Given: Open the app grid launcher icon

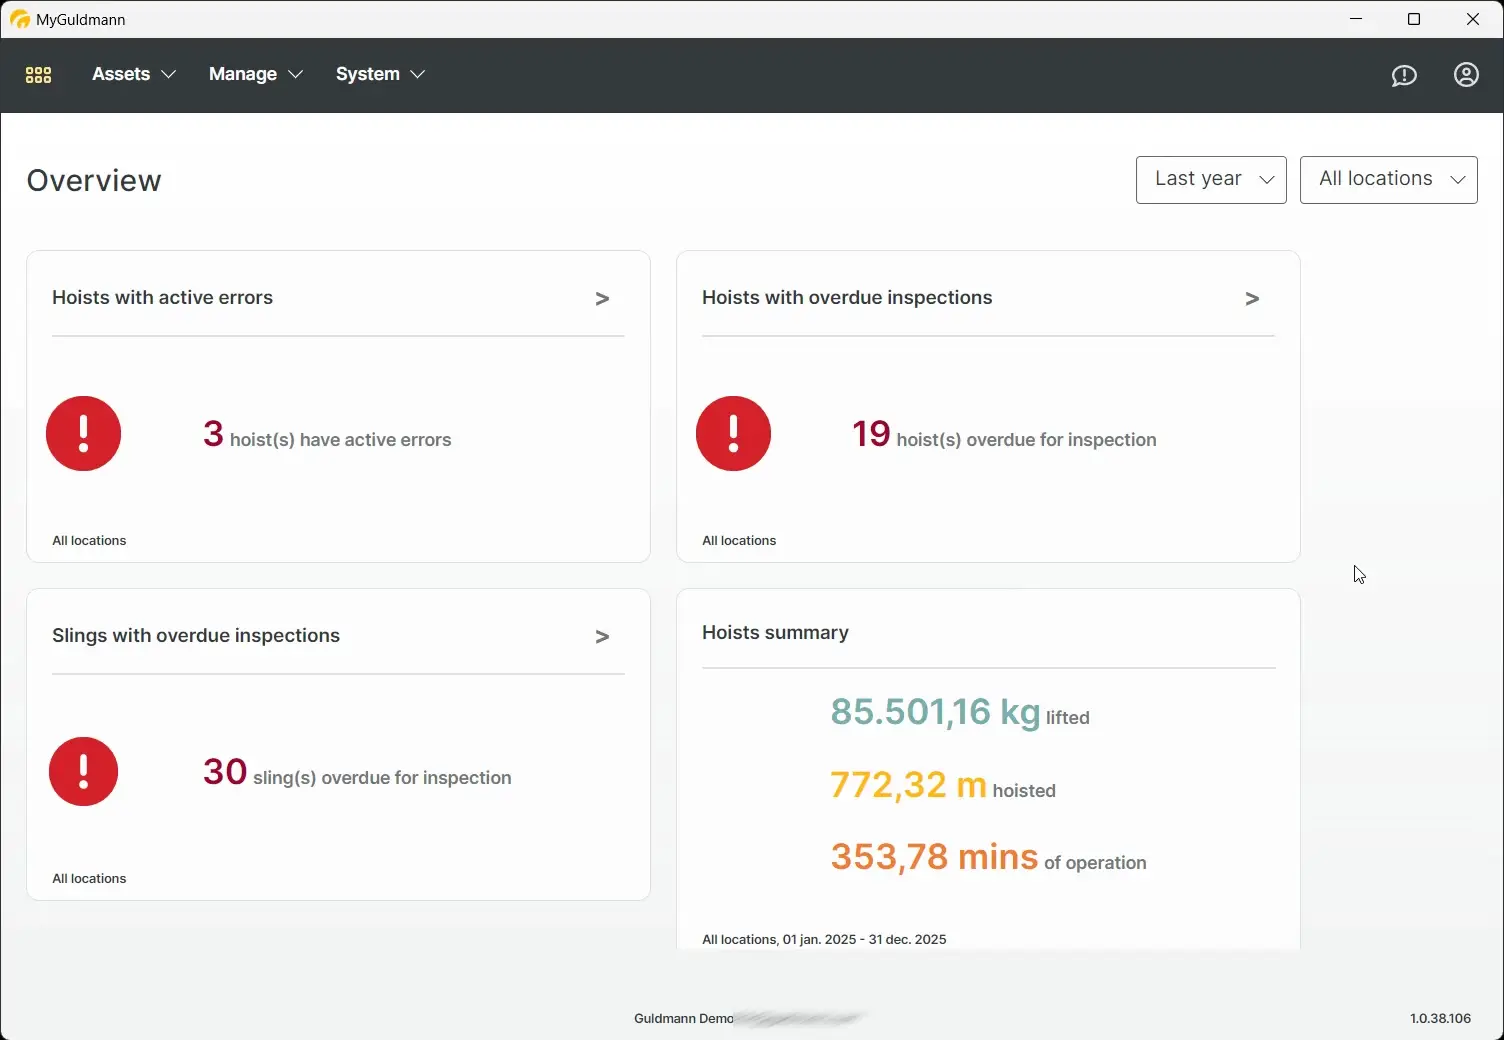Looking at the screenshot, I should coord(38,75).
